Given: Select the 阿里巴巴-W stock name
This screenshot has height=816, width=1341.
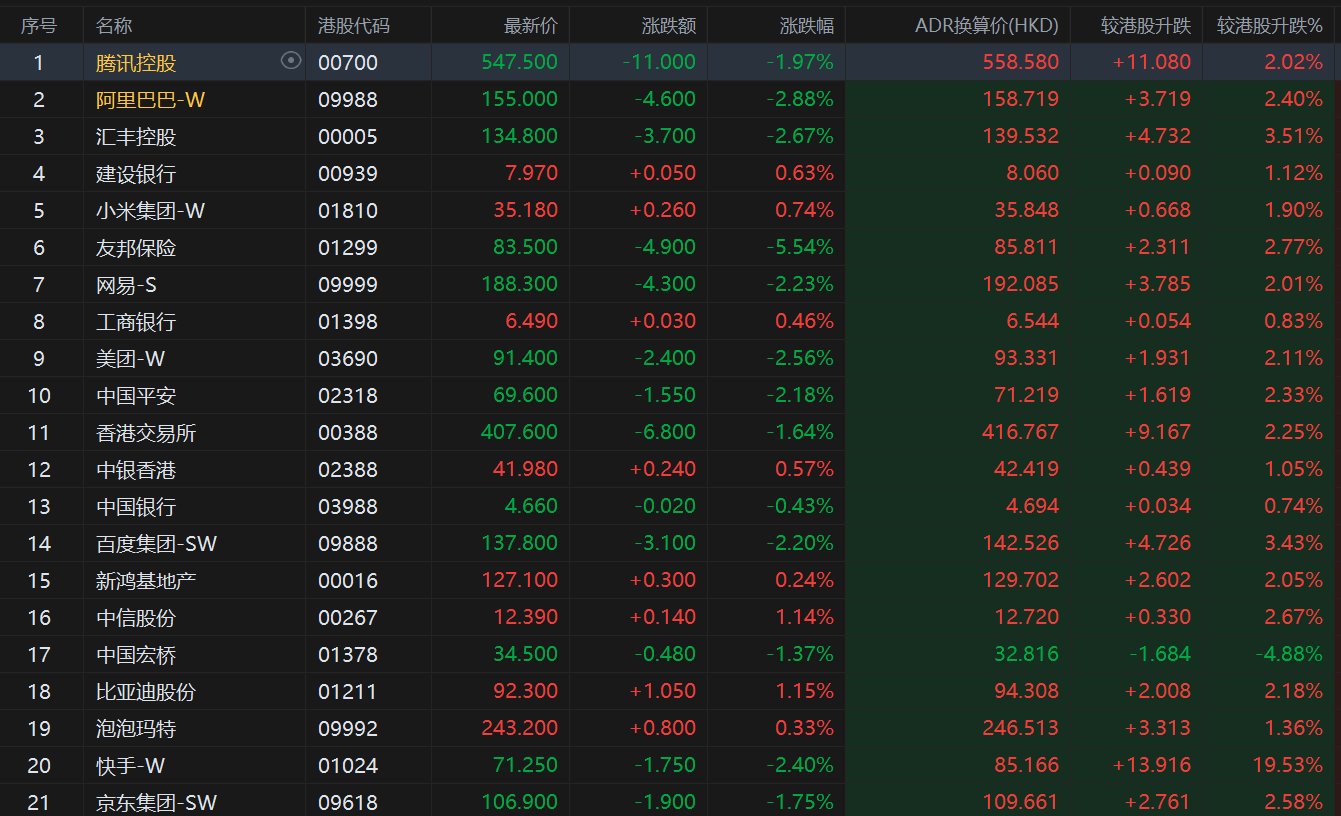Looking at the screenshot, I should pos(151,100).
